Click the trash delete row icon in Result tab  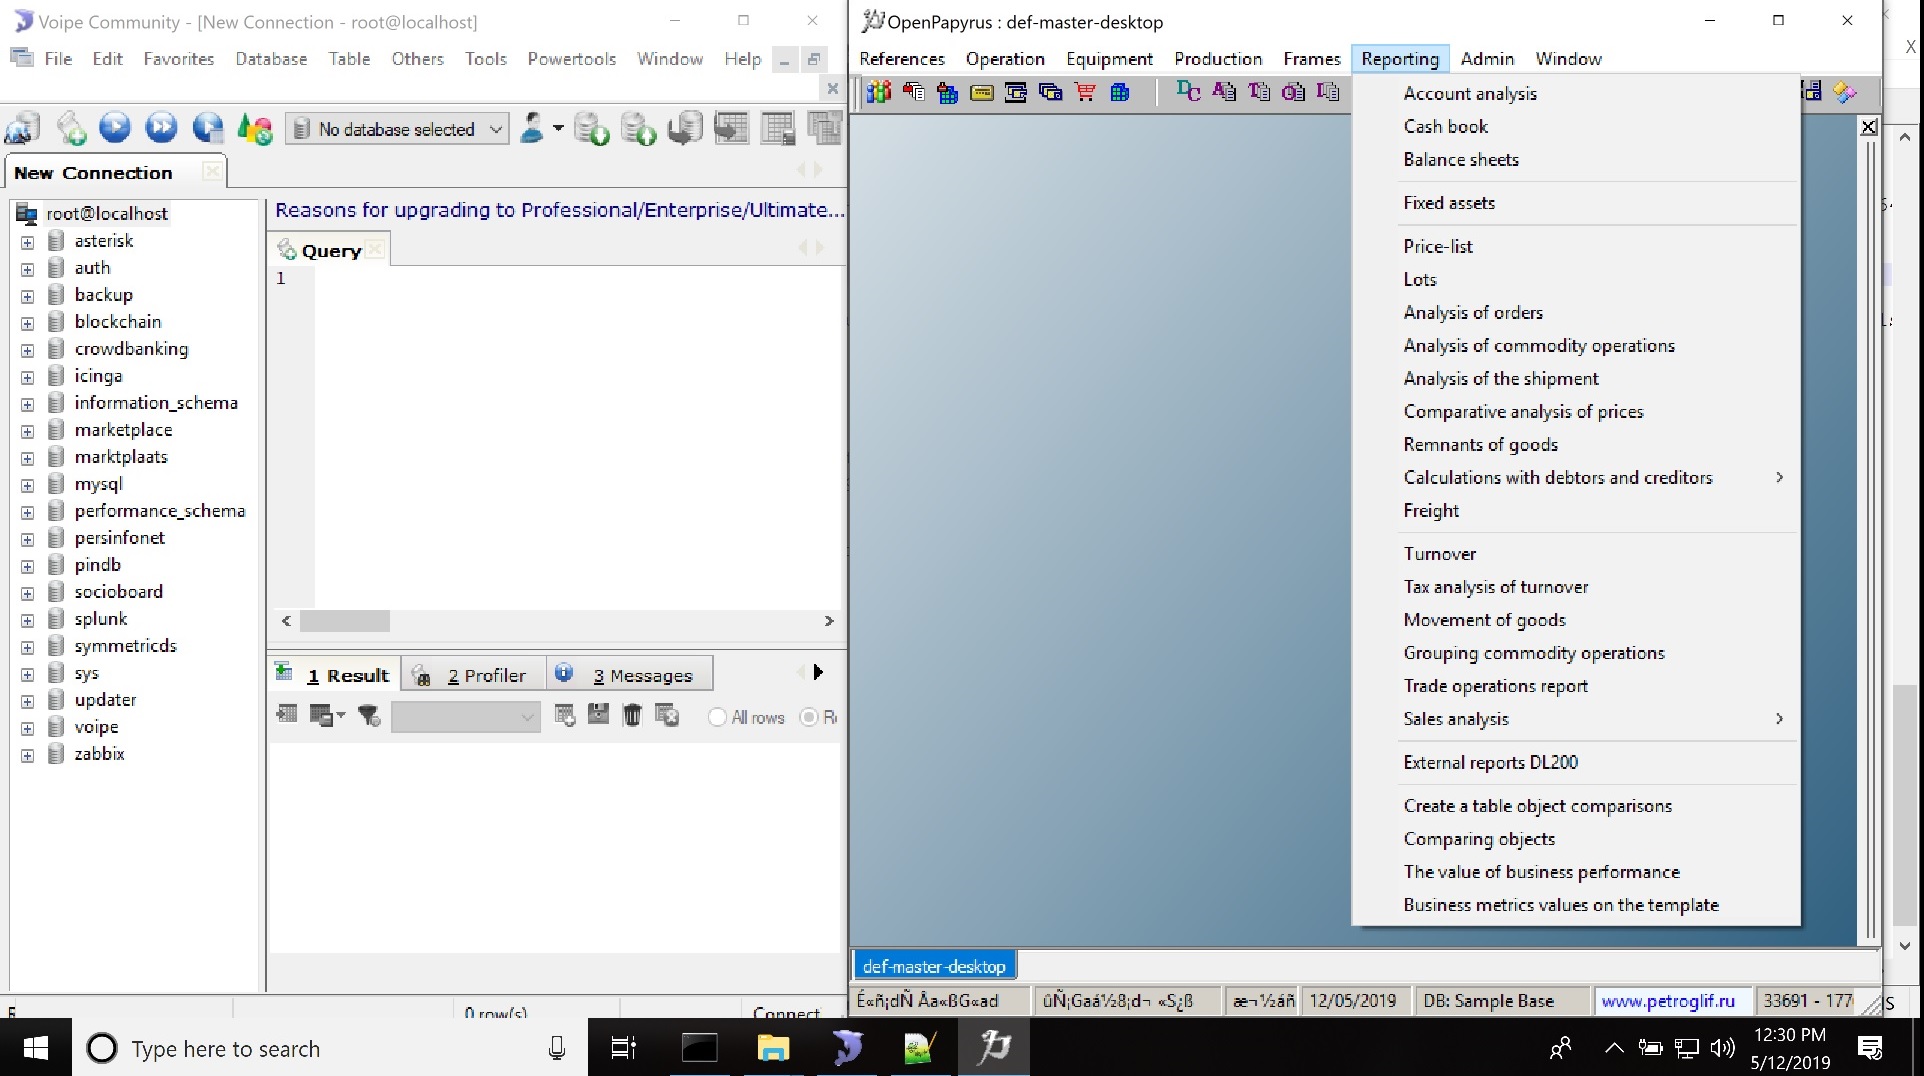pyautogui.click(x=632, y=715)
